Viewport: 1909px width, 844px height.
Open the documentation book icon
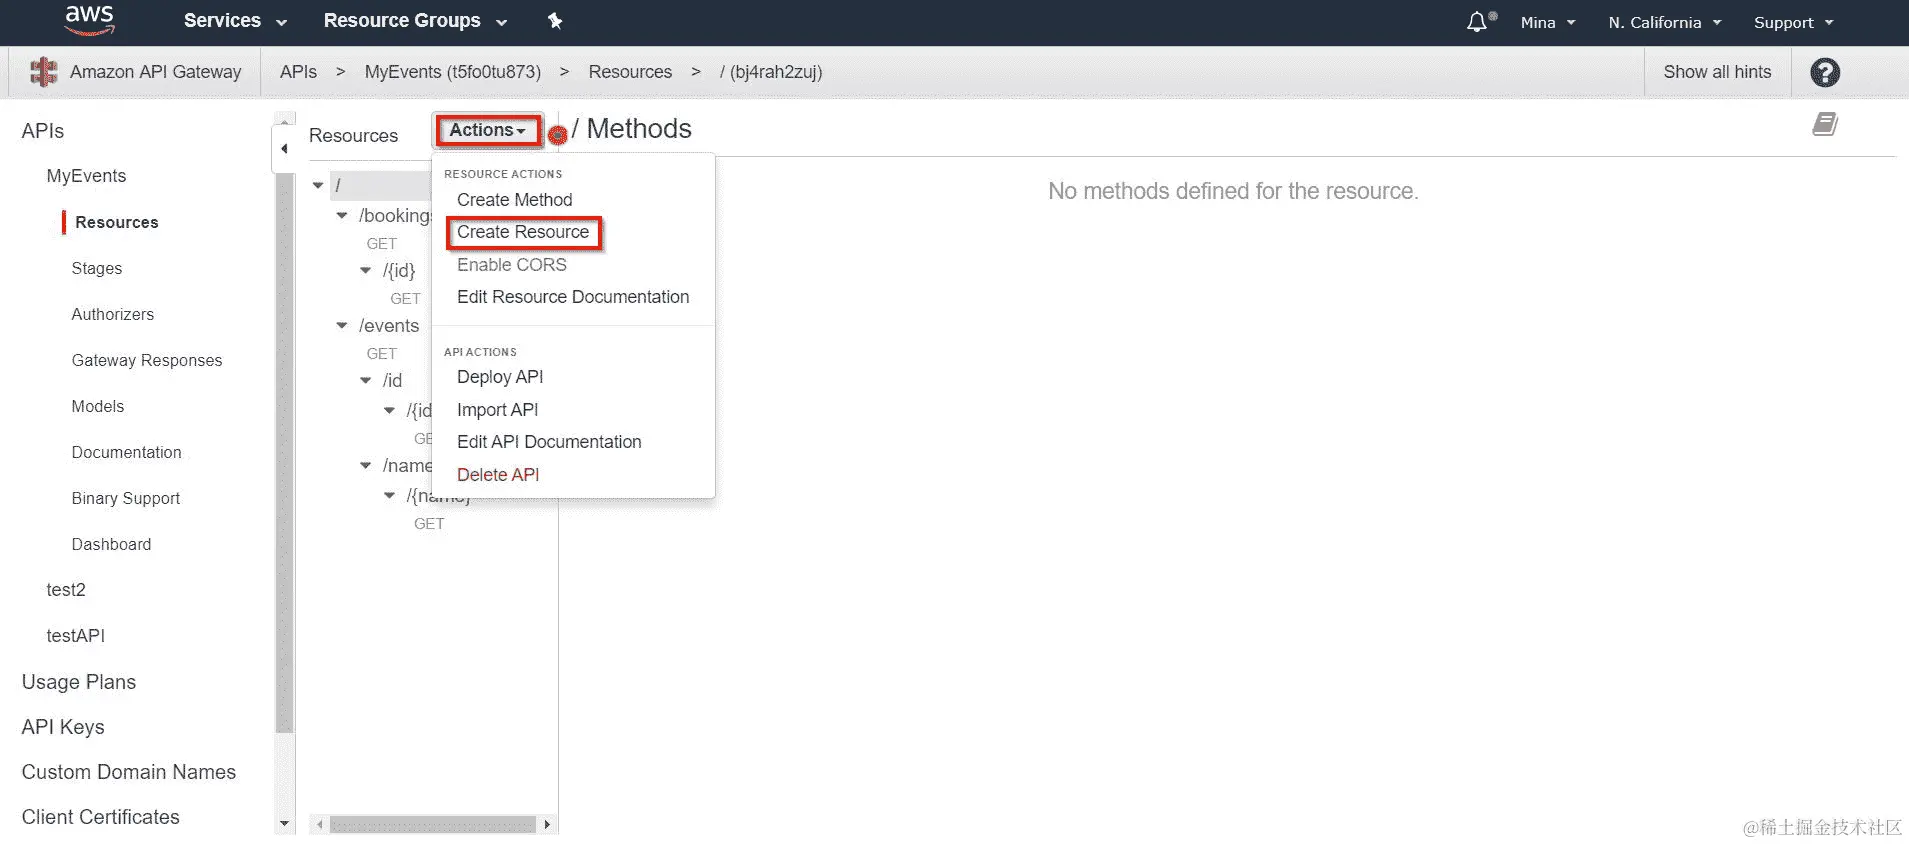[1825, 124]
